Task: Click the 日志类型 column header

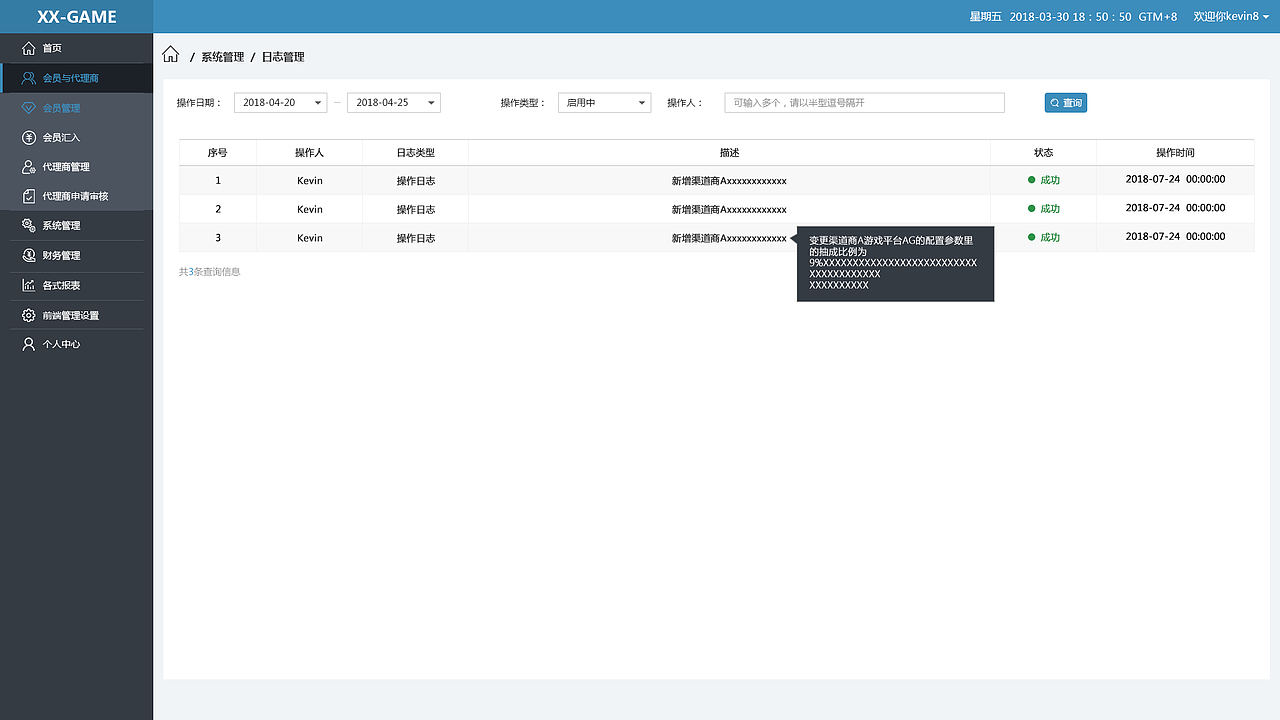Action: click(x=416, y=153)
